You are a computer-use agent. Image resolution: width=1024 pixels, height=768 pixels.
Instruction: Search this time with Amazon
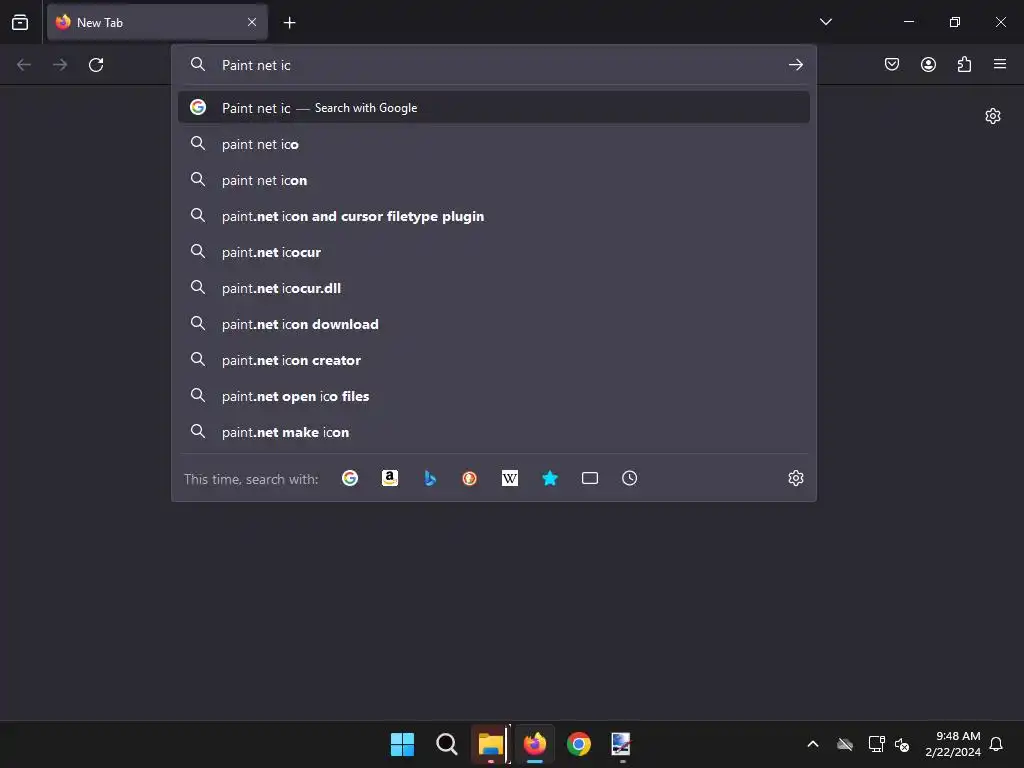[x=390, y=478]
